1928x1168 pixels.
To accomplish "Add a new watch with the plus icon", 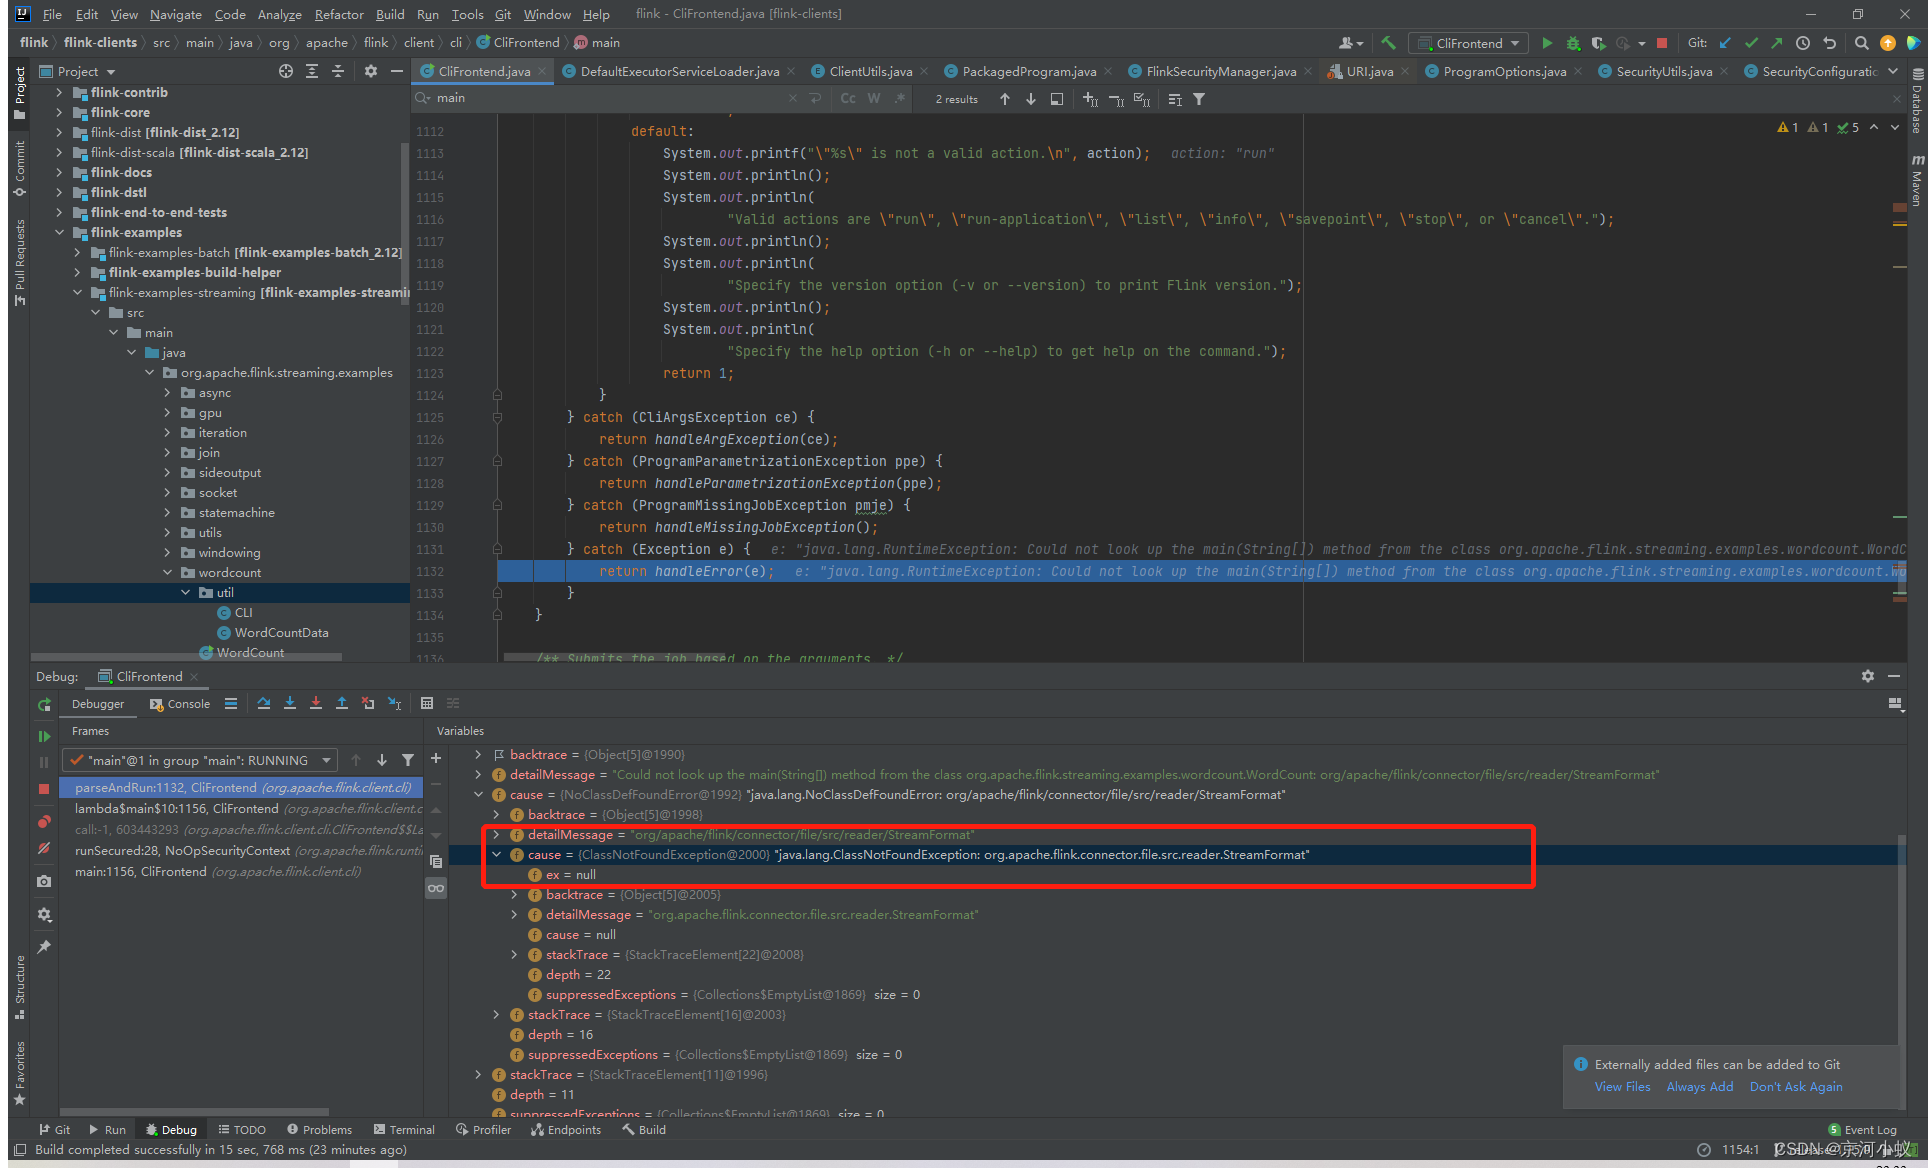I will [x=436, y=759].
